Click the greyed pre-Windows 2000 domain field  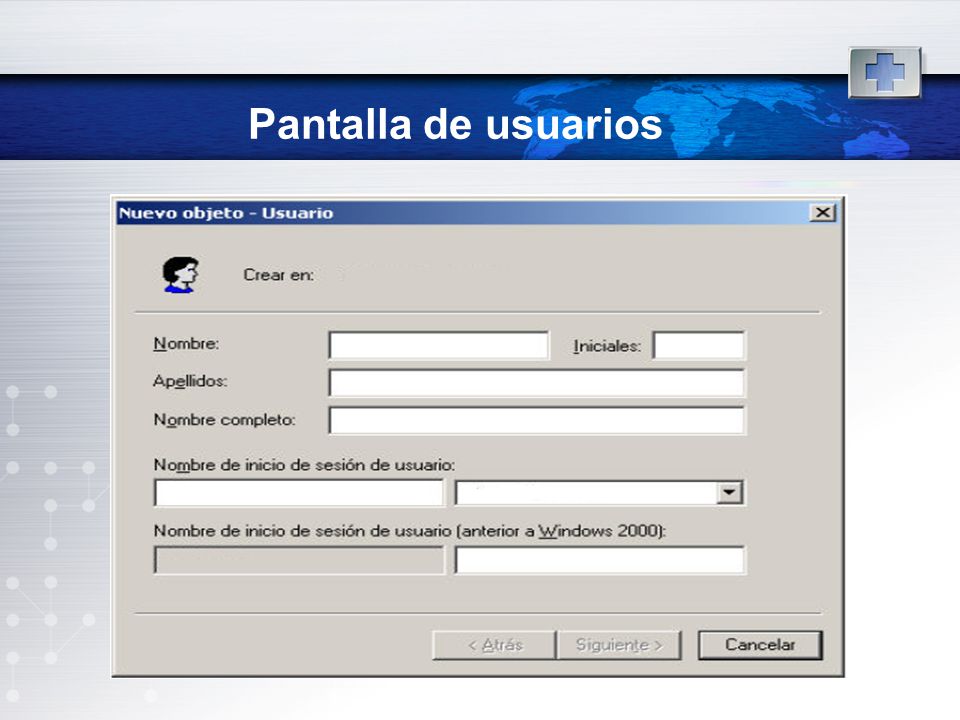pos(299,560)
